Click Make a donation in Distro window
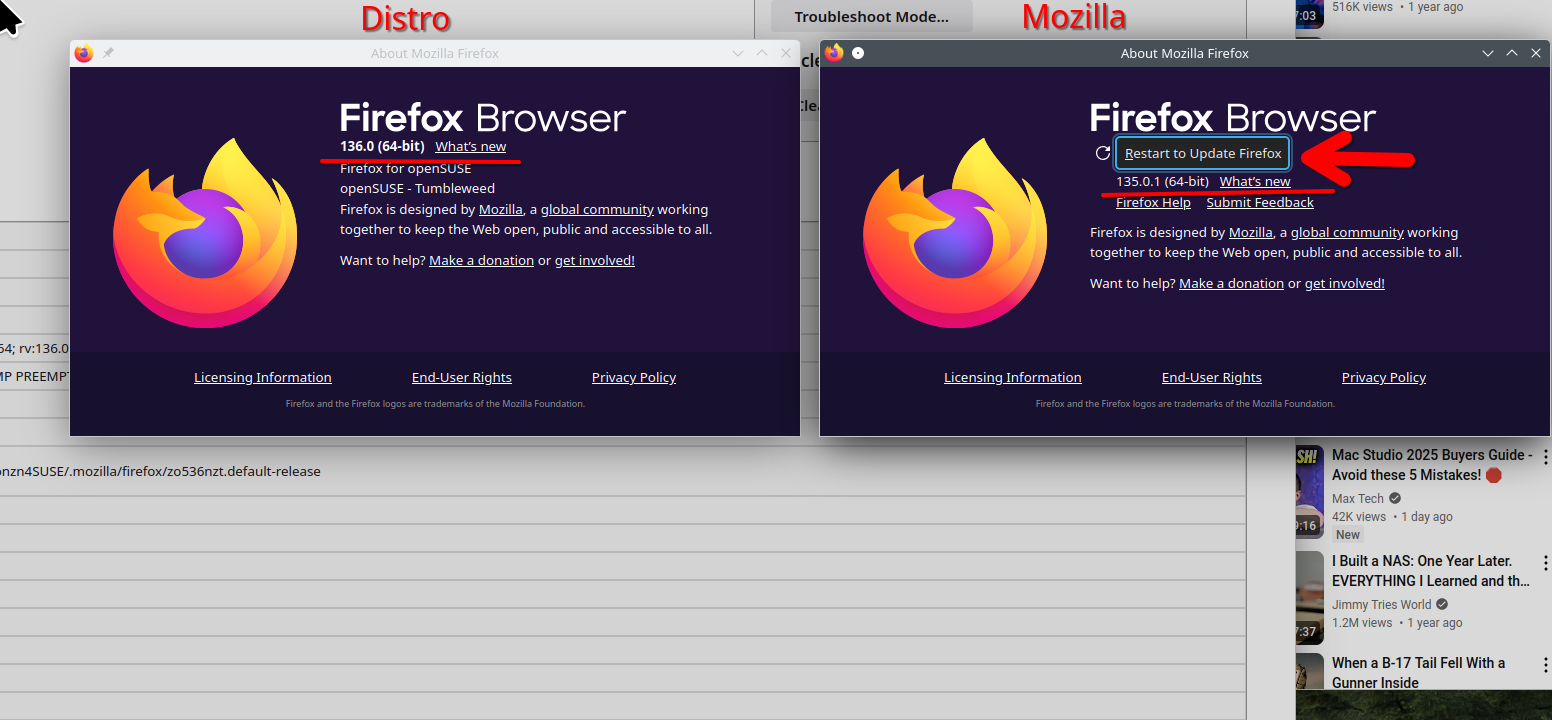 482,261
